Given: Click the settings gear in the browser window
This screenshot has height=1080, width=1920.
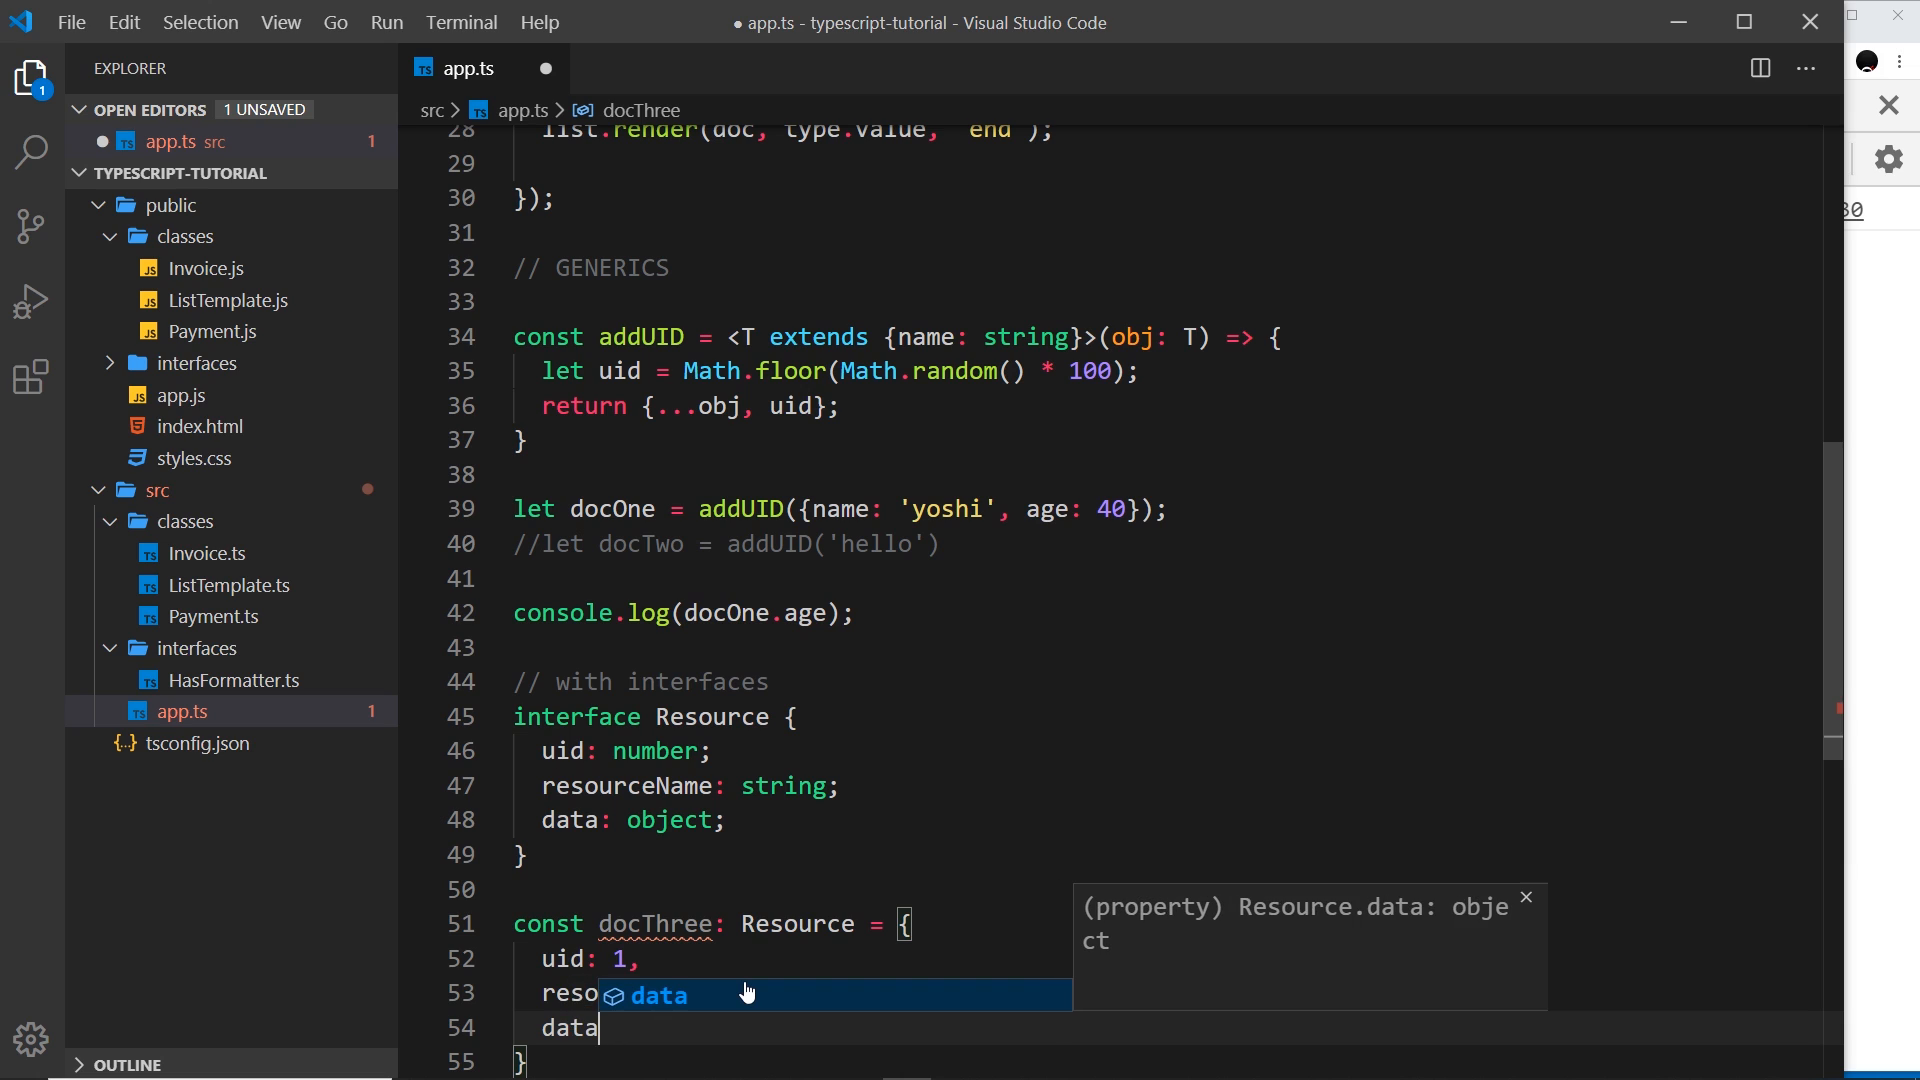Looking at the screenshot, I should [1888, 159].
